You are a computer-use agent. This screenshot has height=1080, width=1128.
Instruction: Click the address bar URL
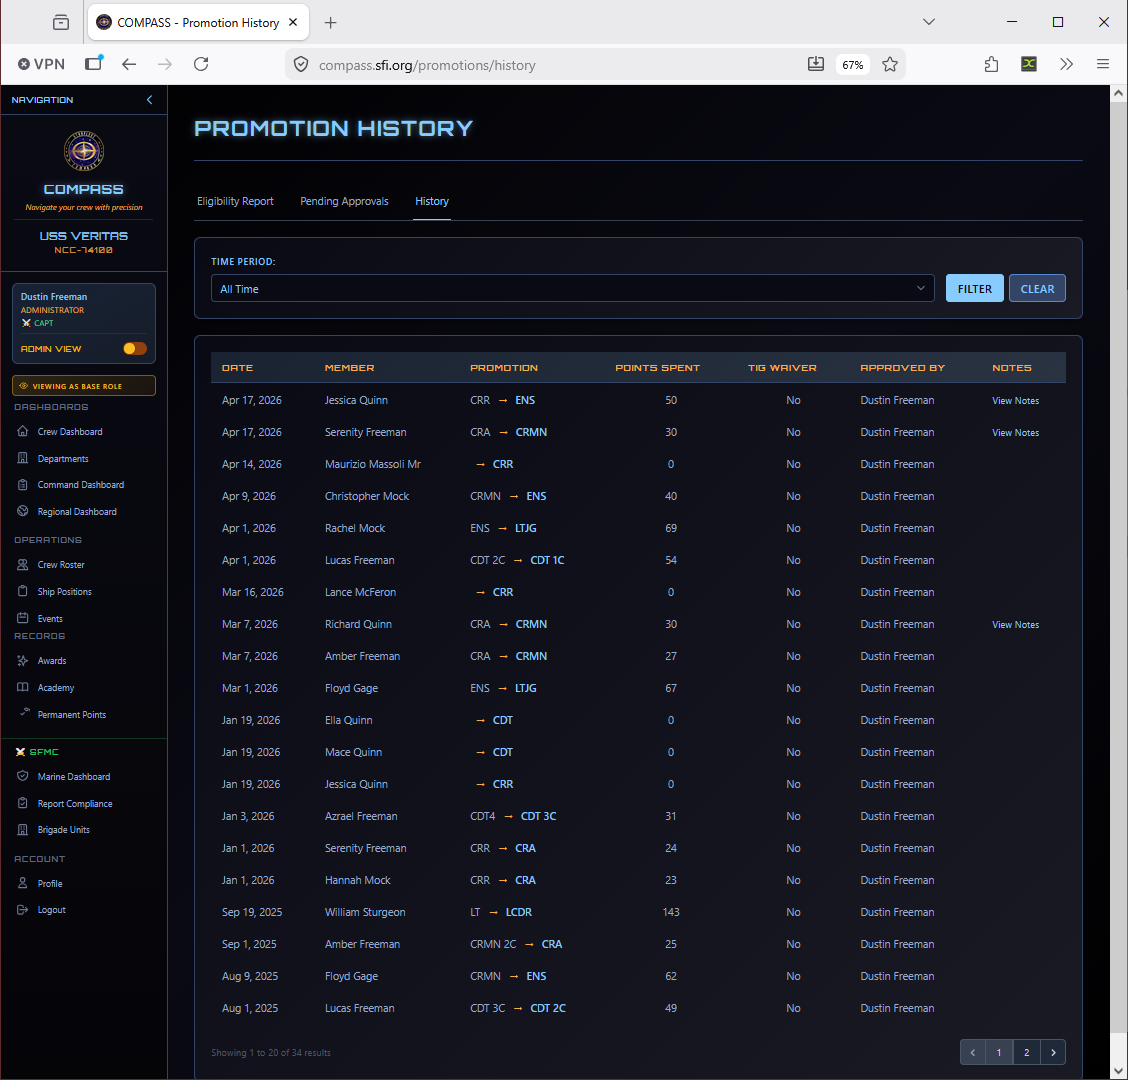[427, 65]
